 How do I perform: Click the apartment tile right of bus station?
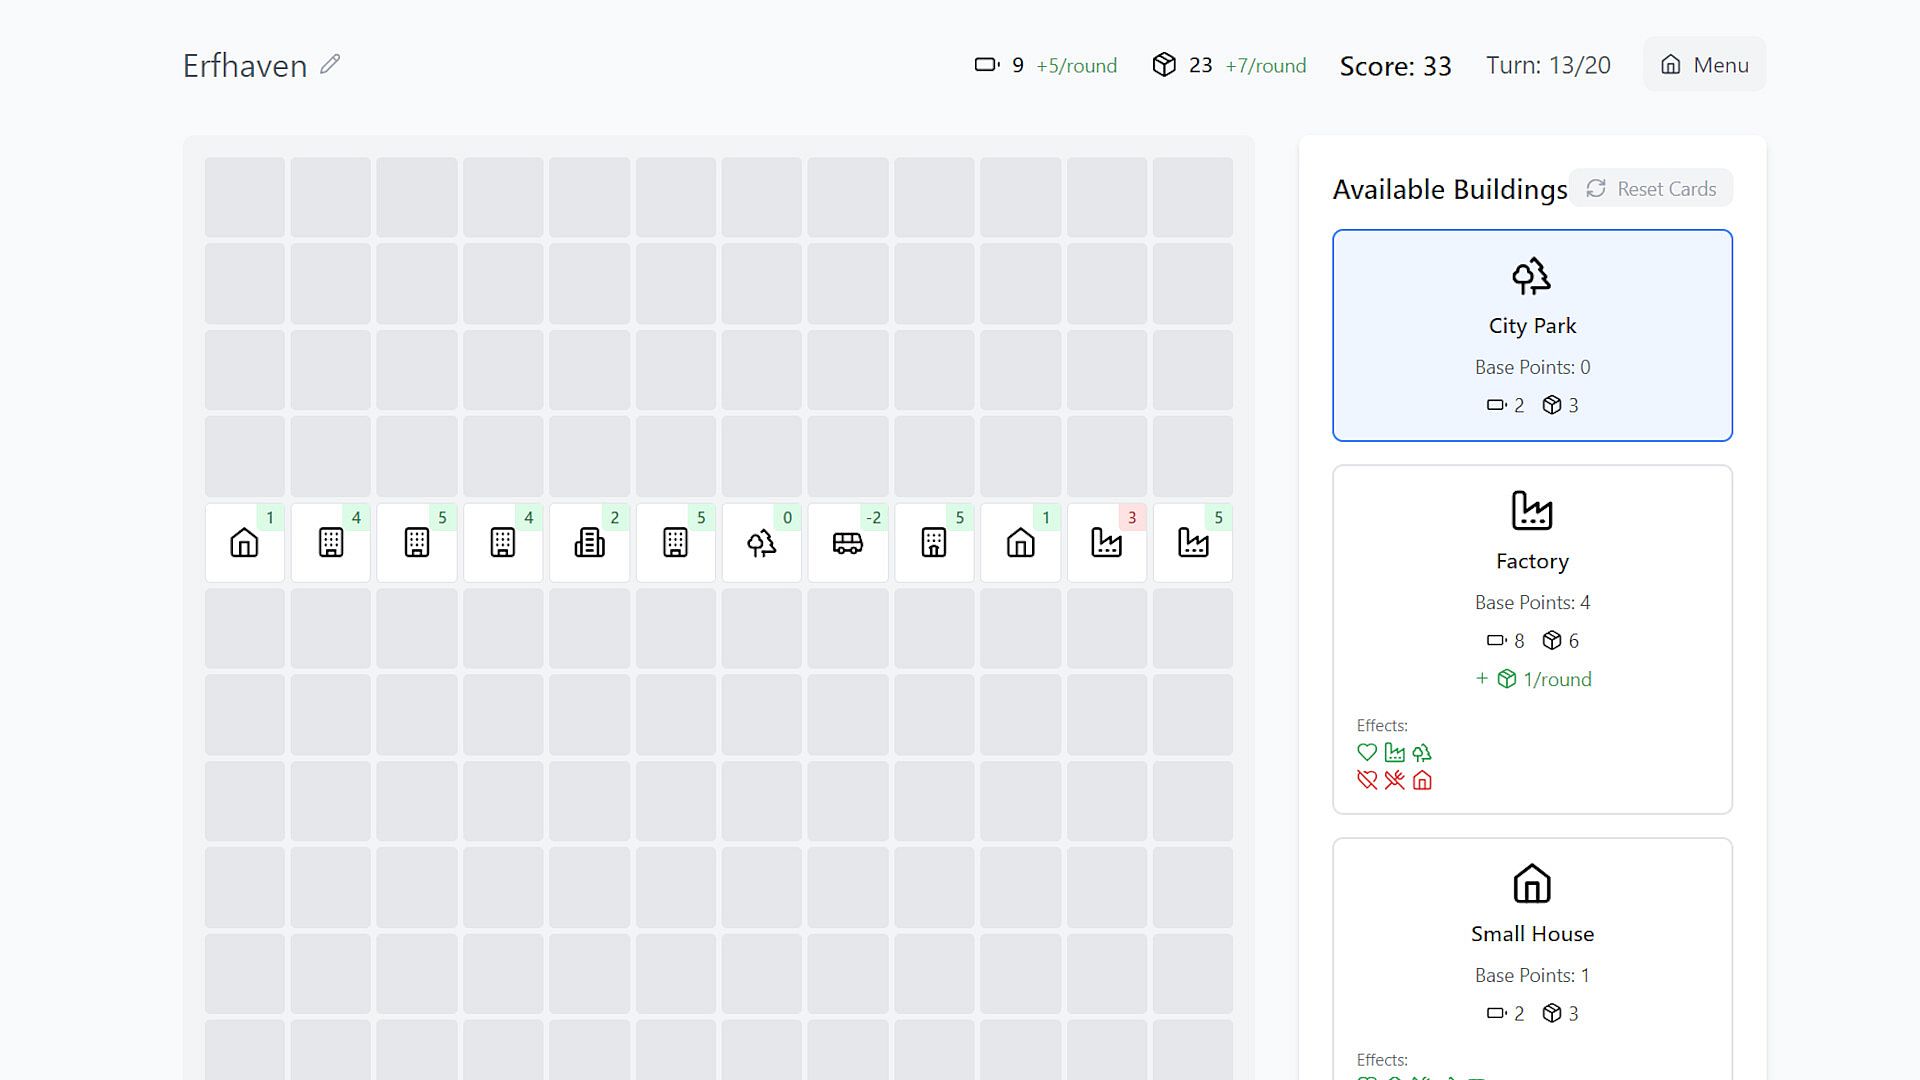pyautogui.click(x=933, y=543)
